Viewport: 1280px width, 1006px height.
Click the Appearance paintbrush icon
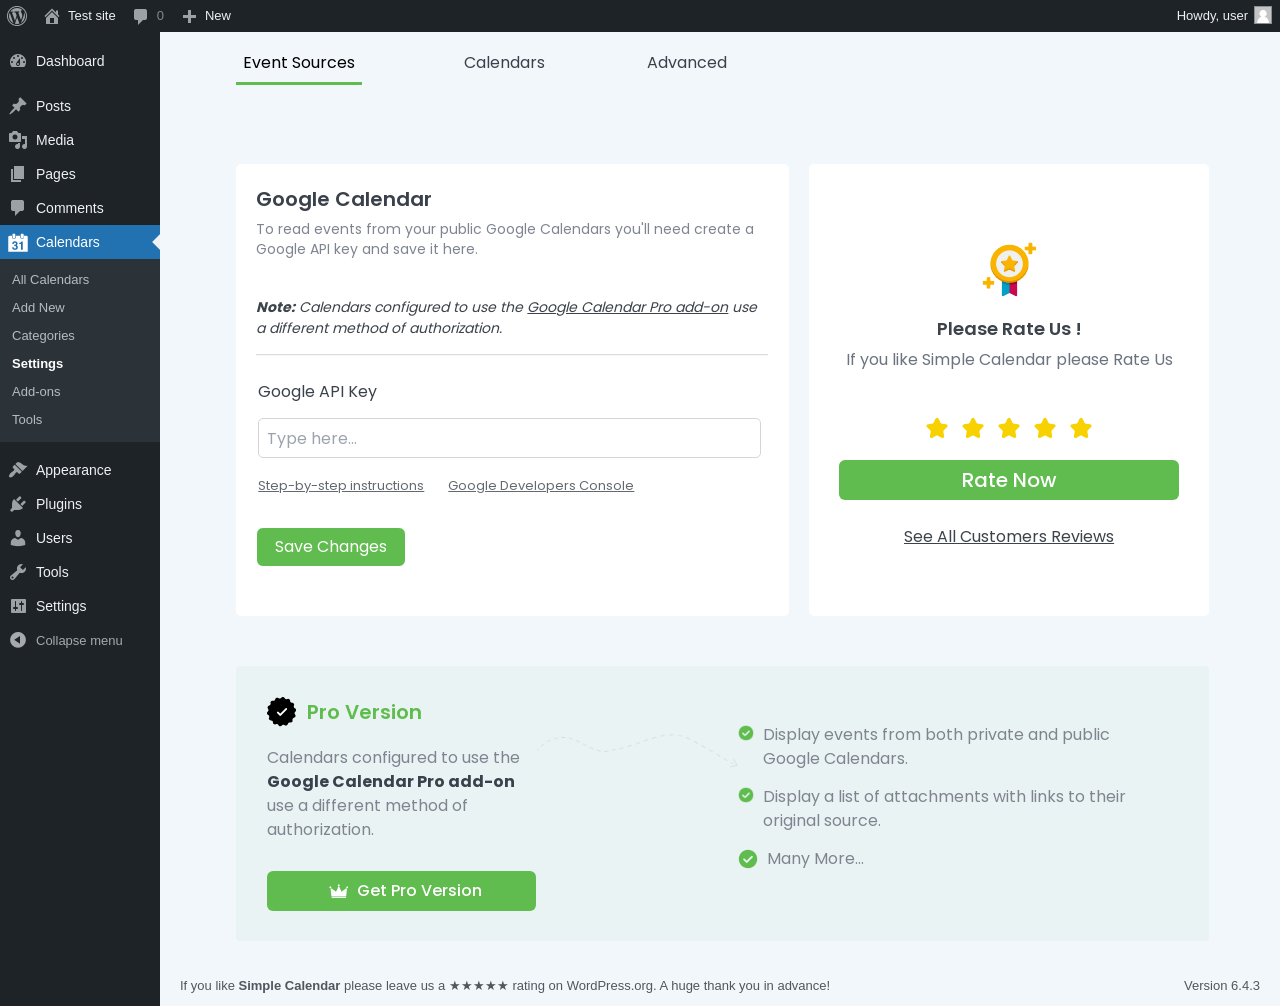click(x=18, y=470)
